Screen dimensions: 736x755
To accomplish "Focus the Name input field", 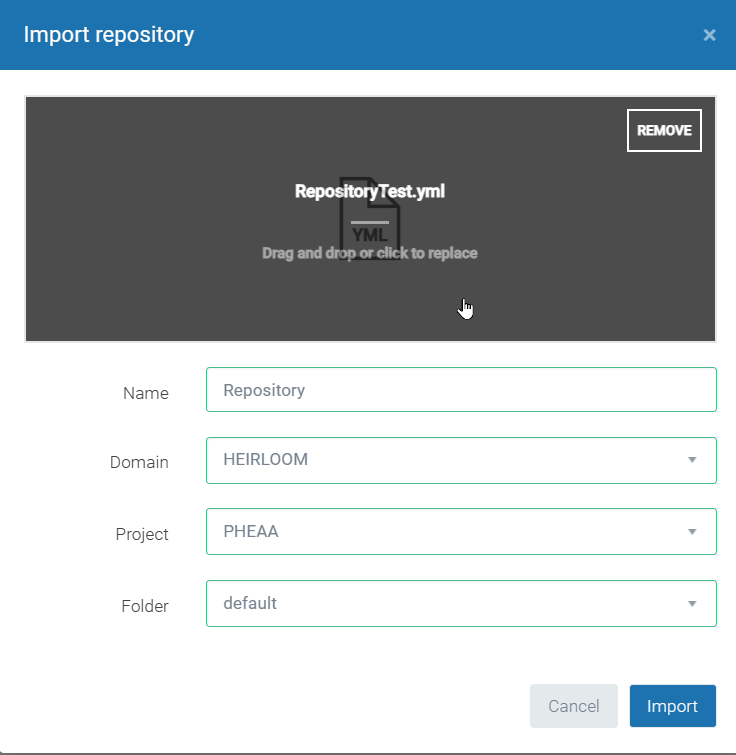I will [x=461, y=390].
